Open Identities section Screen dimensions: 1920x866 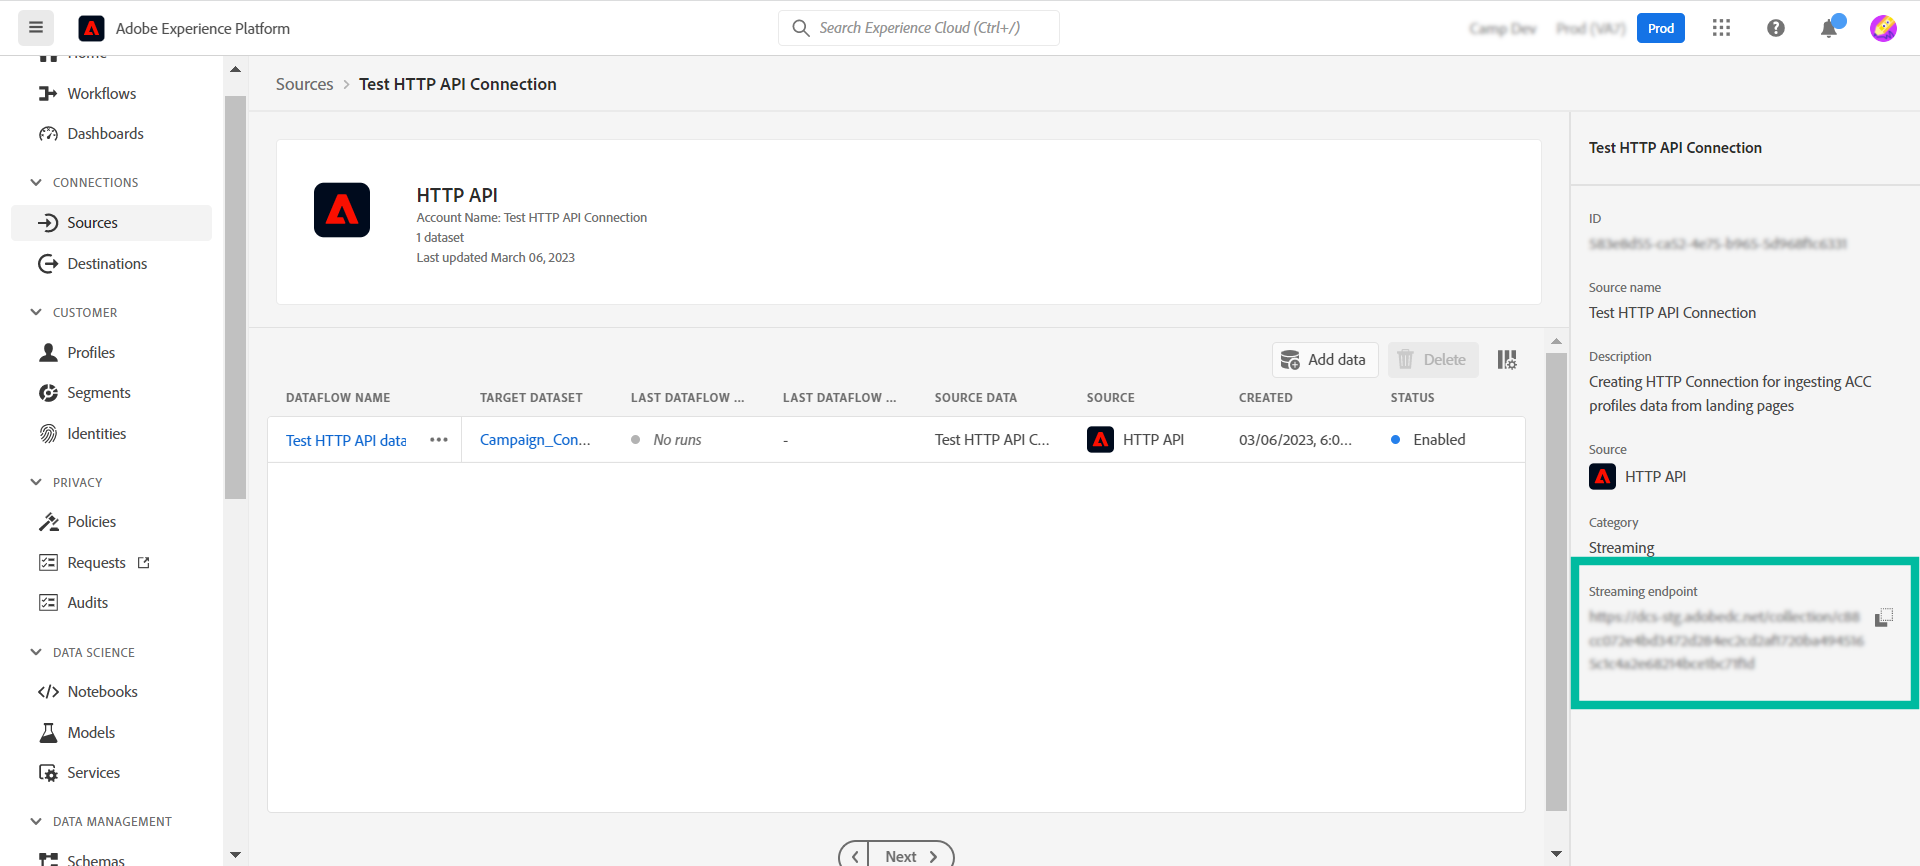pos(97,434)
